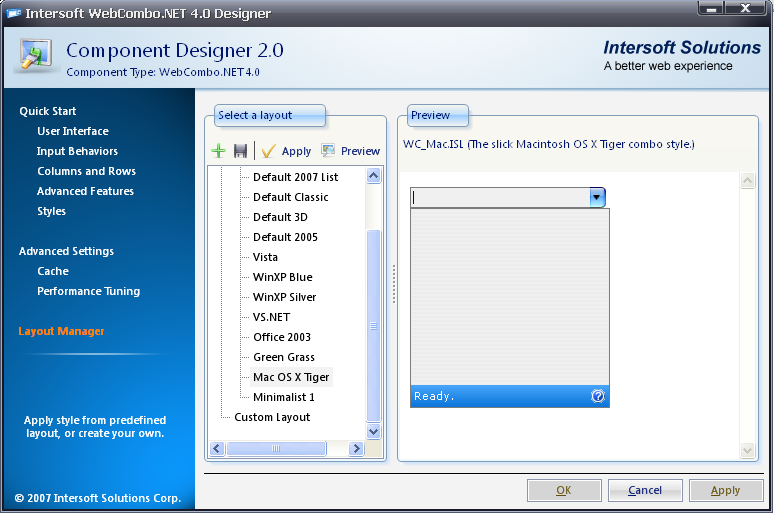Click layout list scroll up arrow
Image resolution: width=774 pixels, height=514 pixels.
374,176
